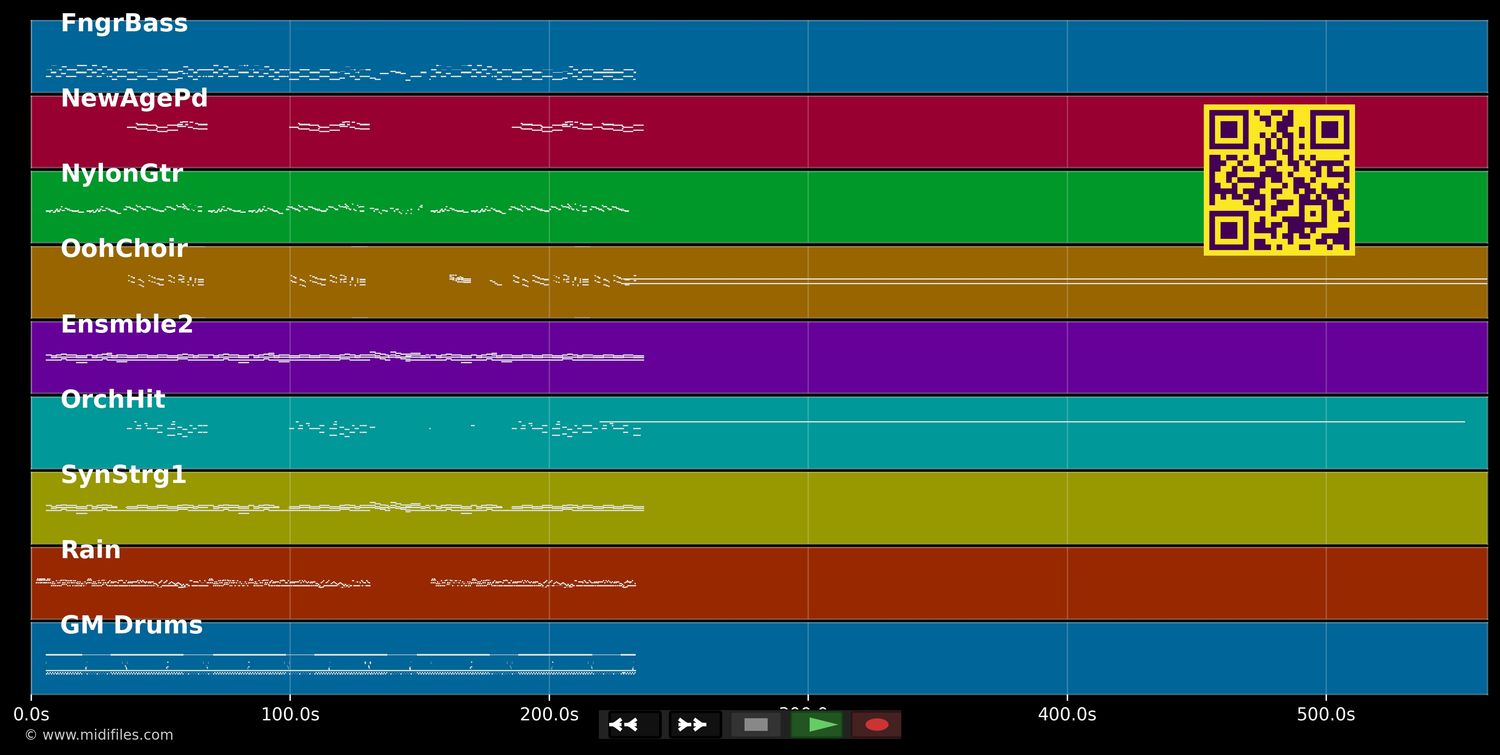Screen dimensions: 1500x755
Task: Click the GM Drums track name
Action: (132, 626)
